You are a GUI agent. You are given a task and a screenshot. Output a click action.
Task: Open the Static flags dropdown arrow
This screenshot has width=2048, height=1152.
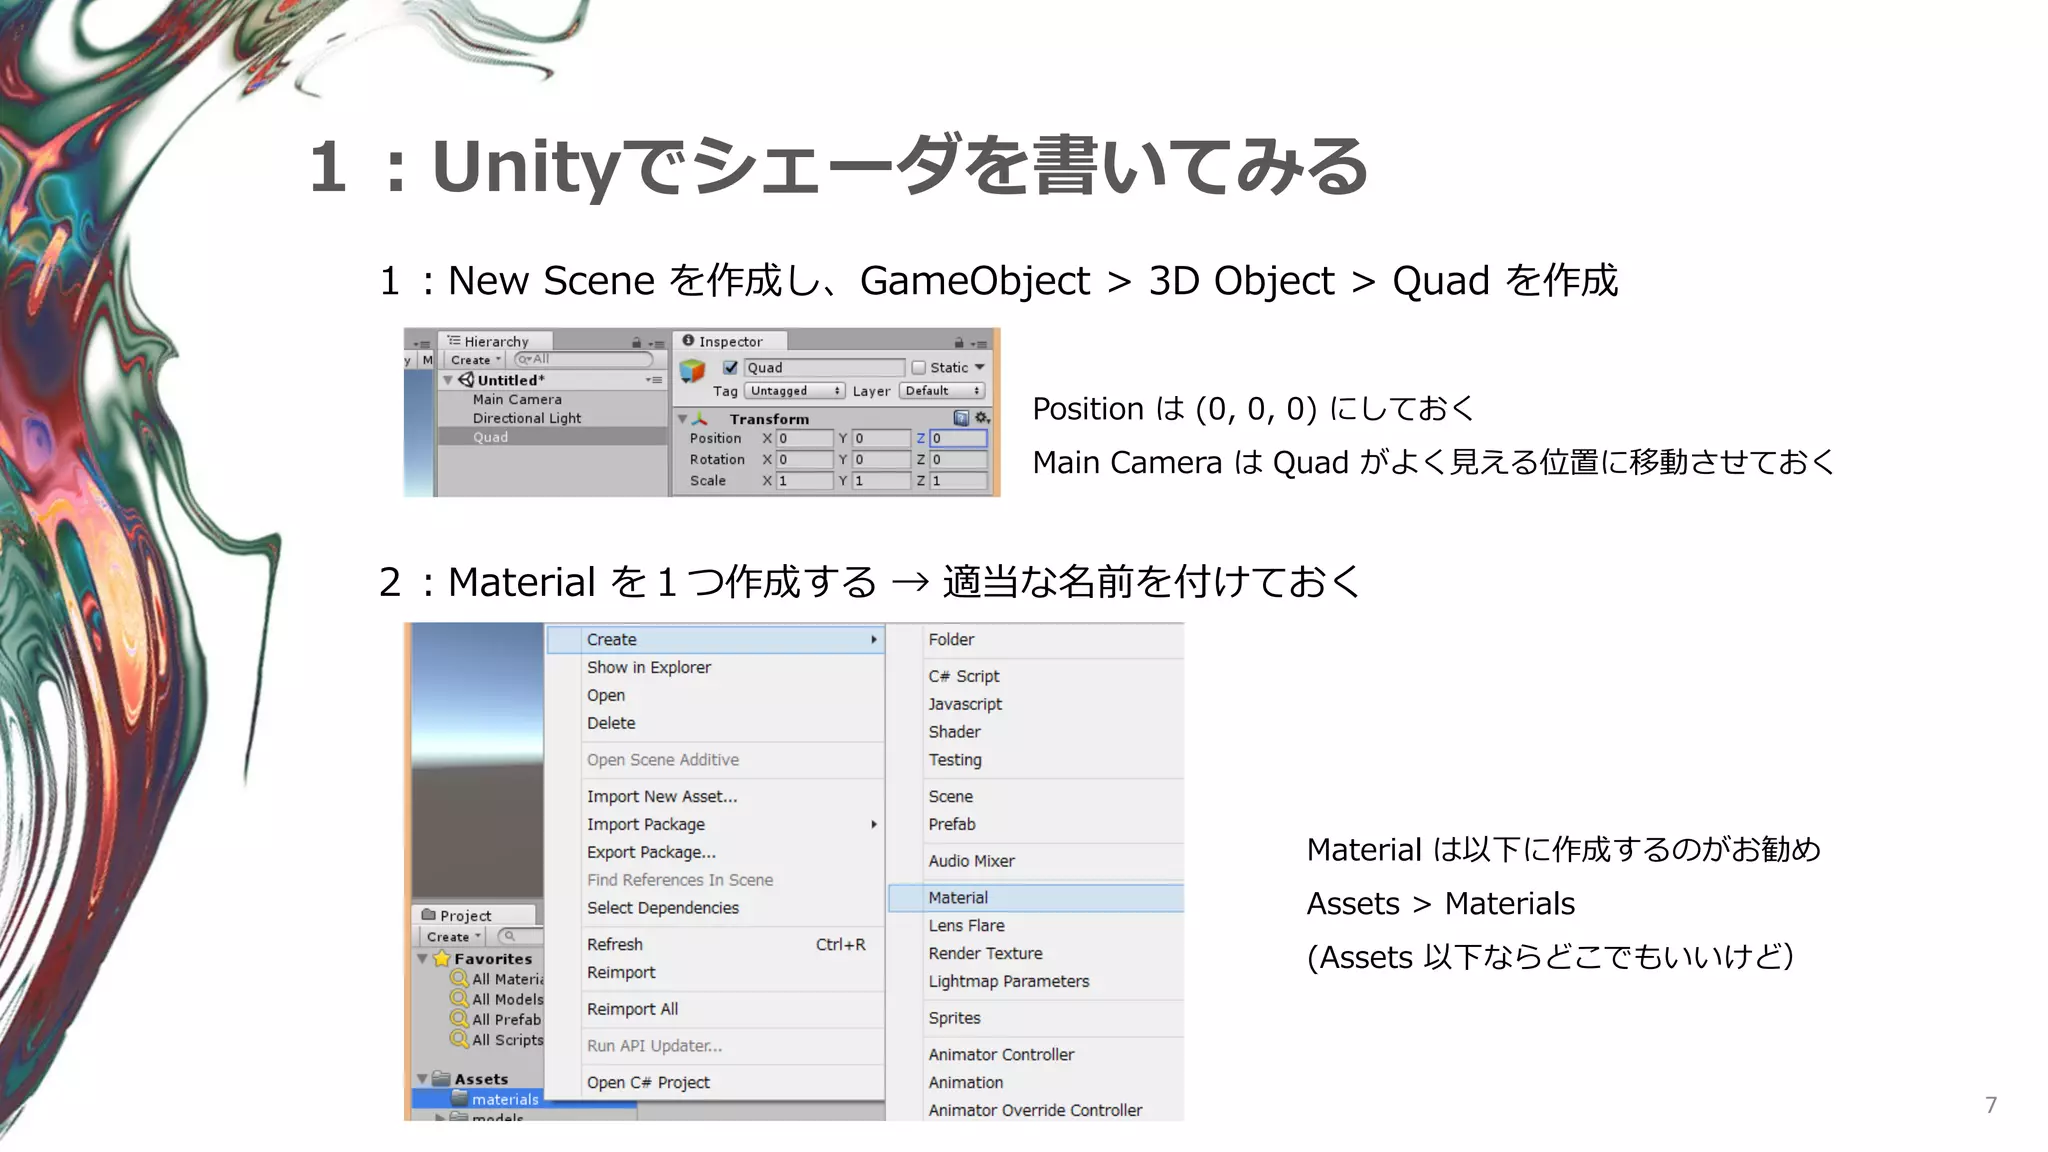tap(980, 367)
